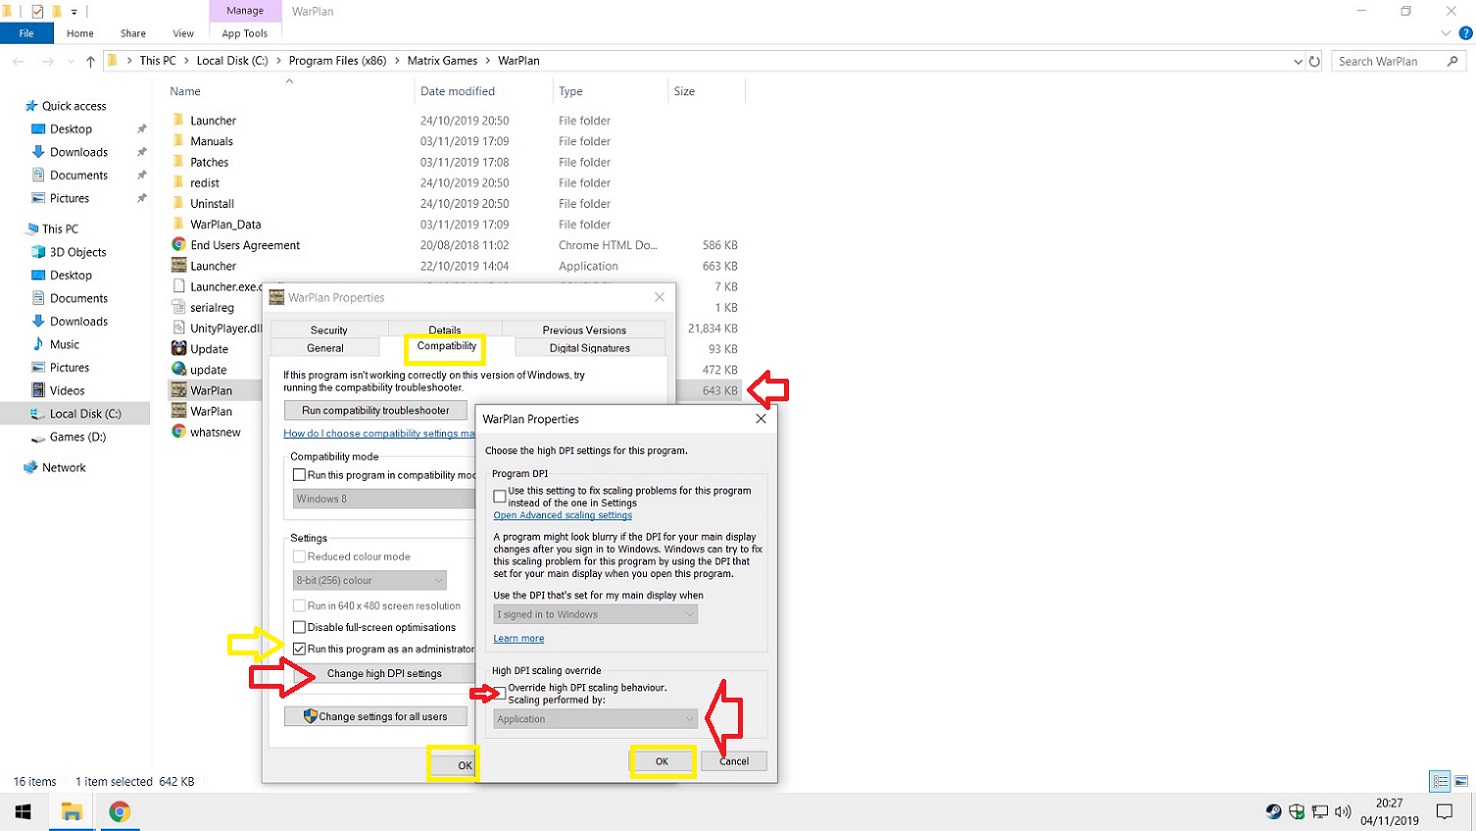Open Quick access in the navigation pane
The height and width of the screenshot is (831, 1476).
(73, 106)
